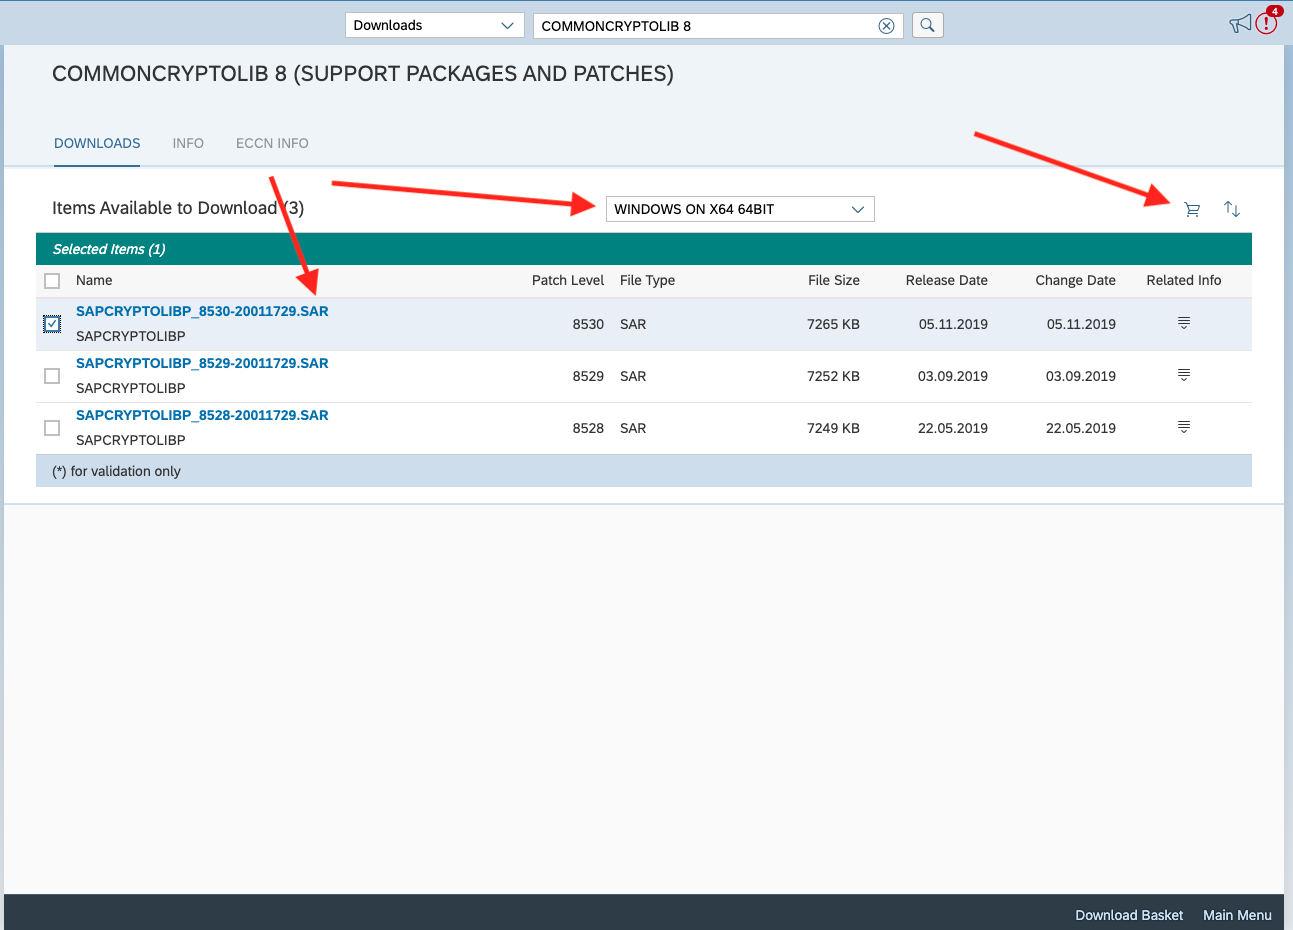Expand the Downloads search category dropdown
This screenshot has height=930, width=1293.
(434, 26)
